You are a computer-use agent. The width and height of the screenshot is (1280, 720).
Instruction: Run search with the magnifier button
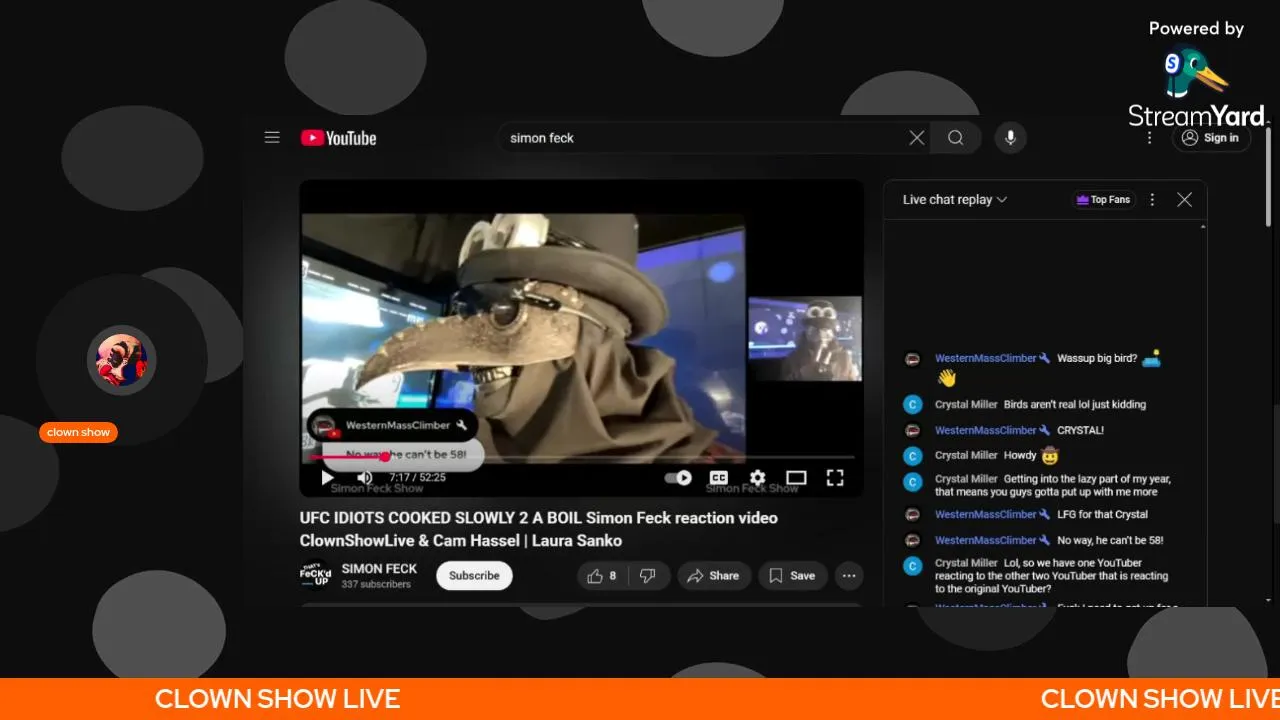point(955,138)
